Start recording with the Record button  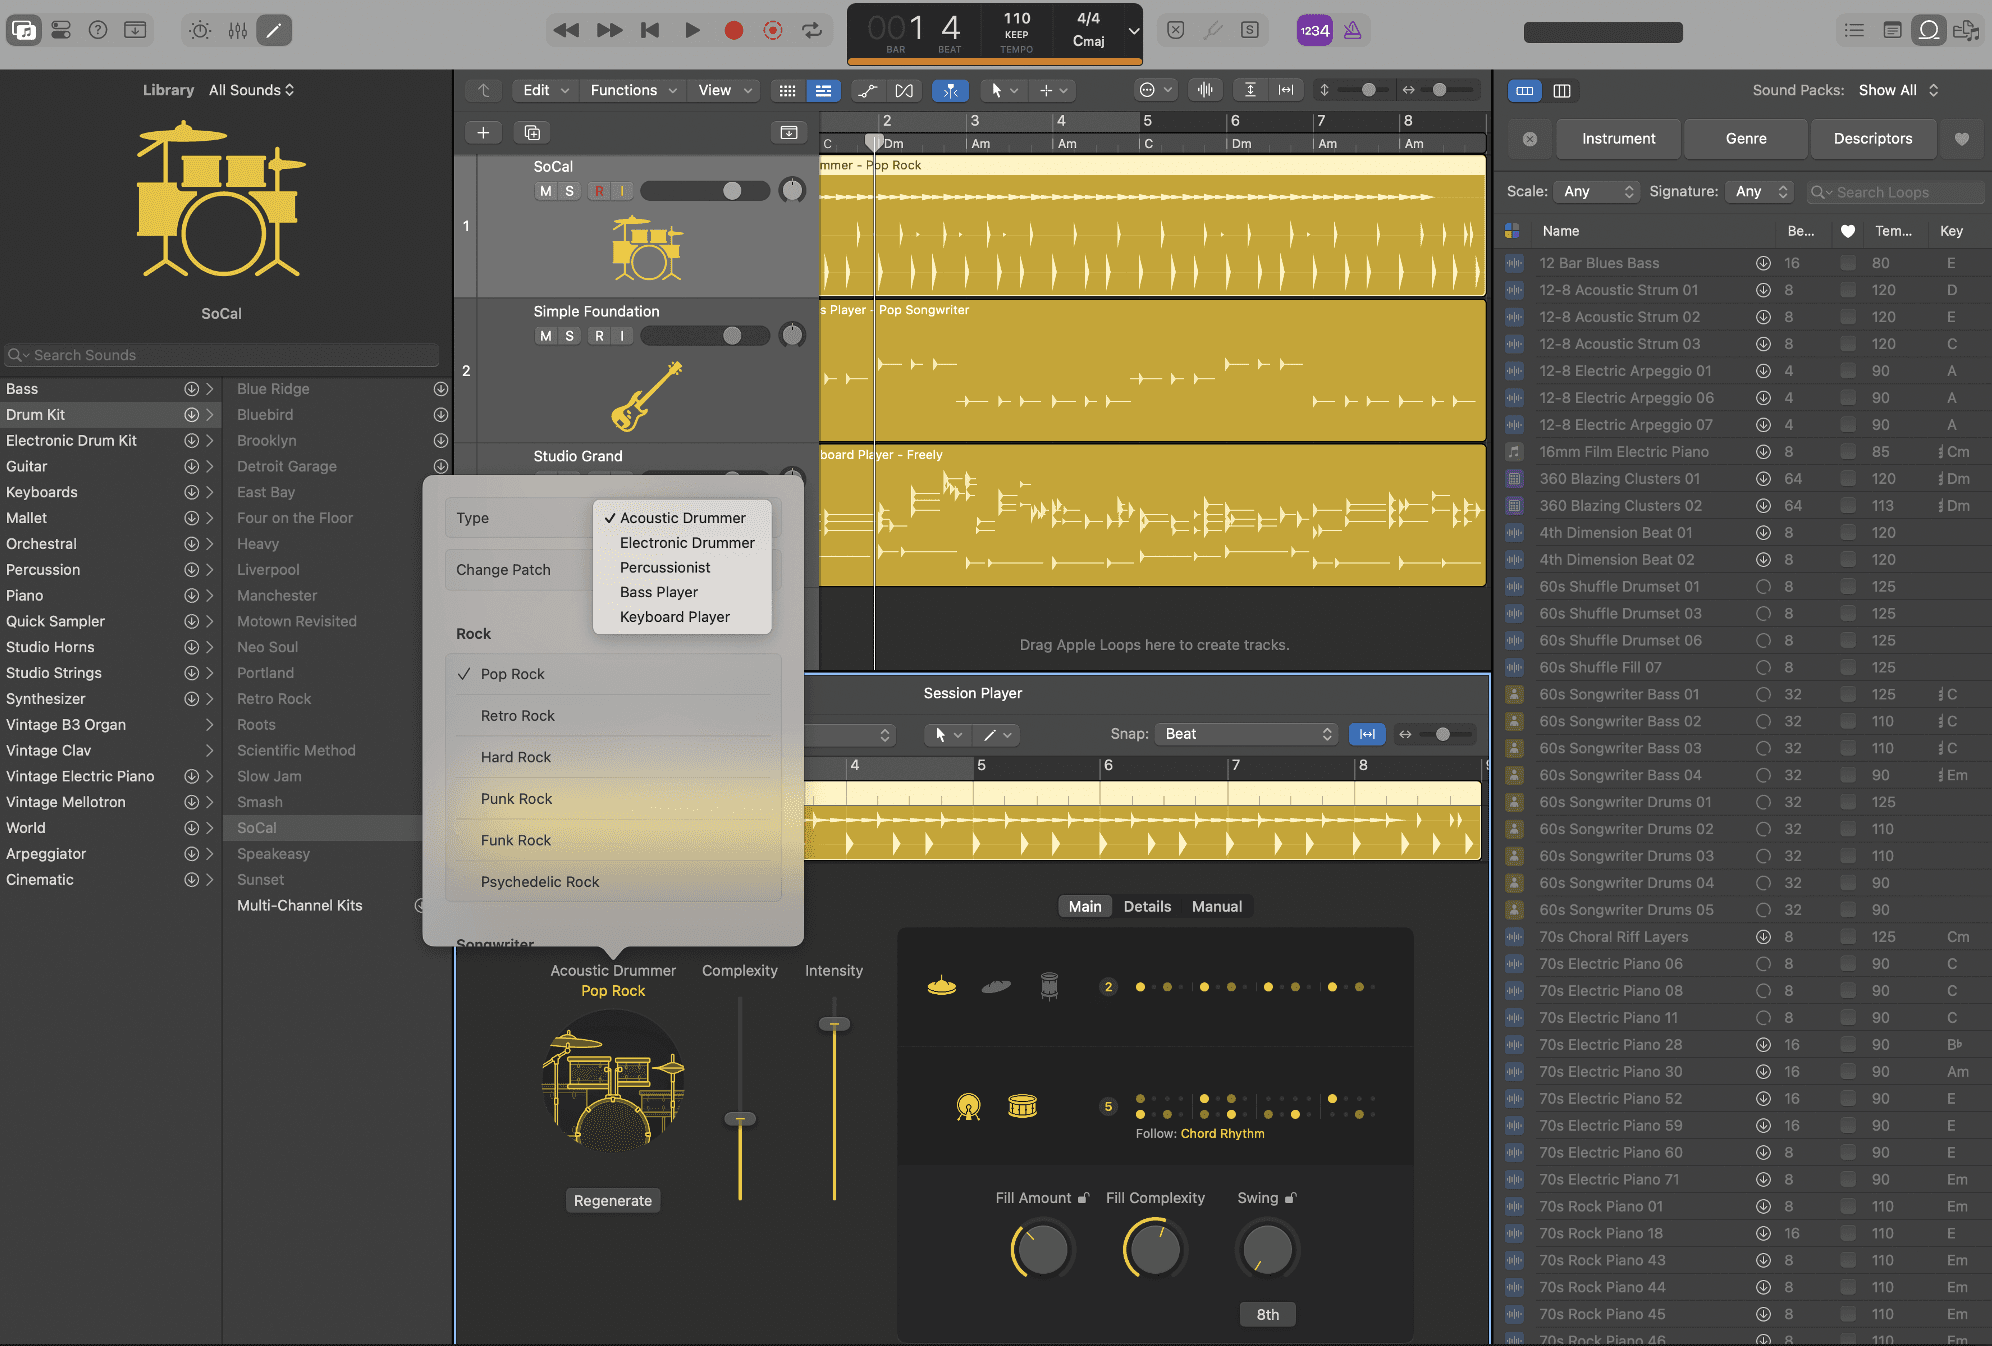[x=733, y=30]
